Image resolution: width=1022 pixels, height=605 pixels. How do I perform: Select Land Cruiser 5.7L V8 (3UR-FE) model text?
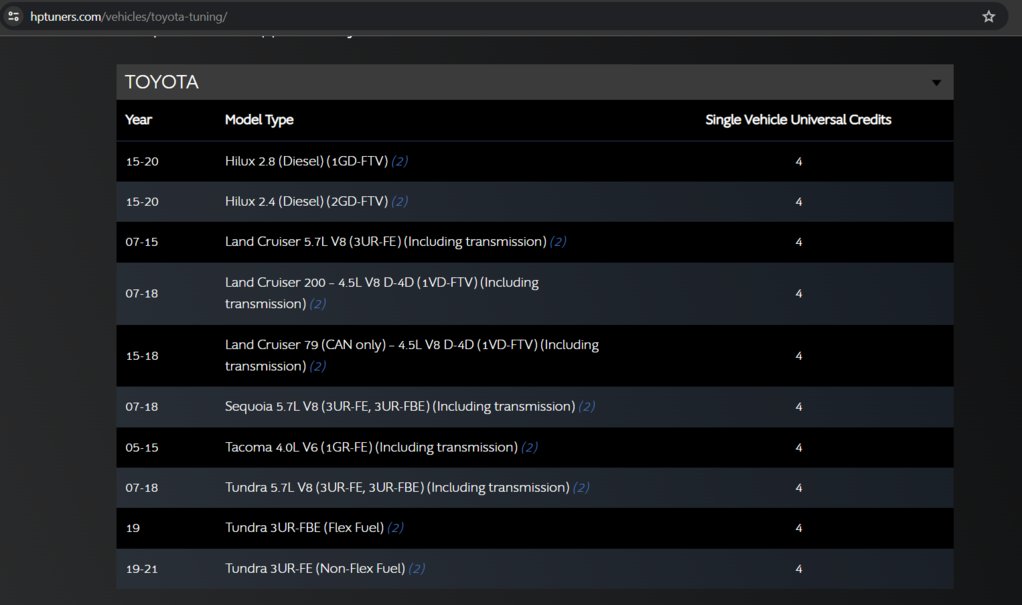pos(386,242)
